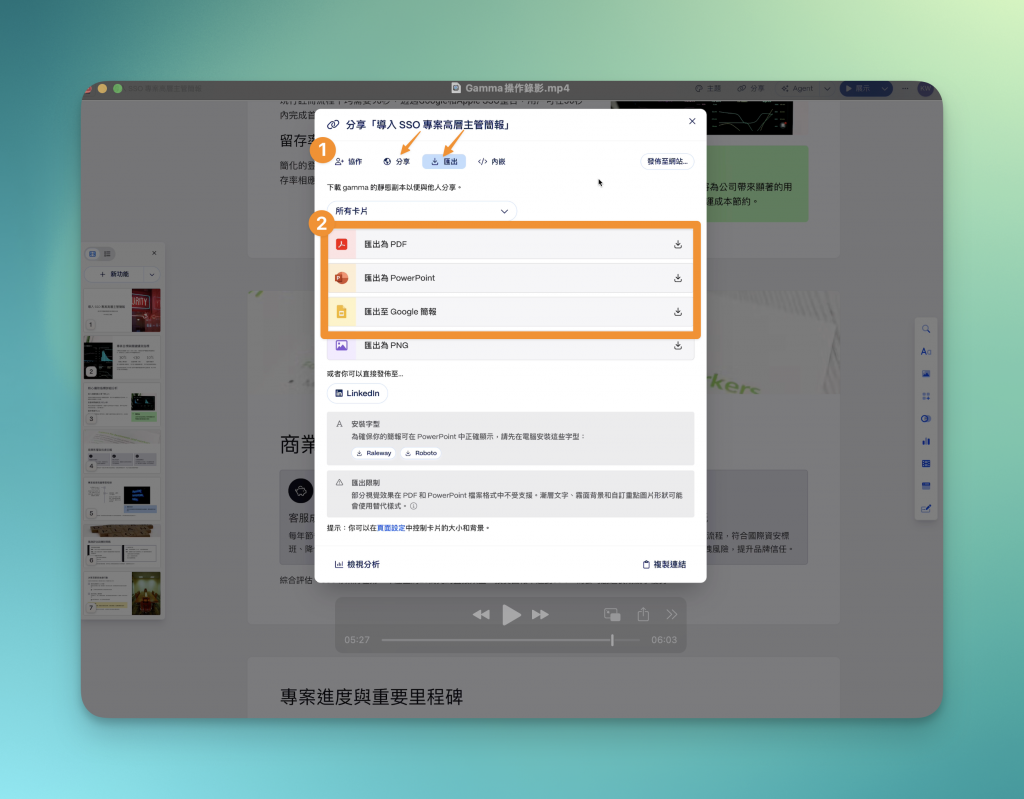
Task: Select slide thumbnail 4
Action: pyautogui.click(x=122, y=452)
